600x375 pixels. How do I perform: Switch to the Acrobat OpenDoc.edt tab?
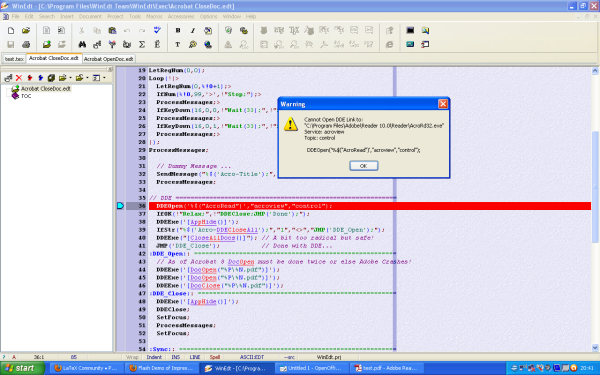click(x=109, y=59)
